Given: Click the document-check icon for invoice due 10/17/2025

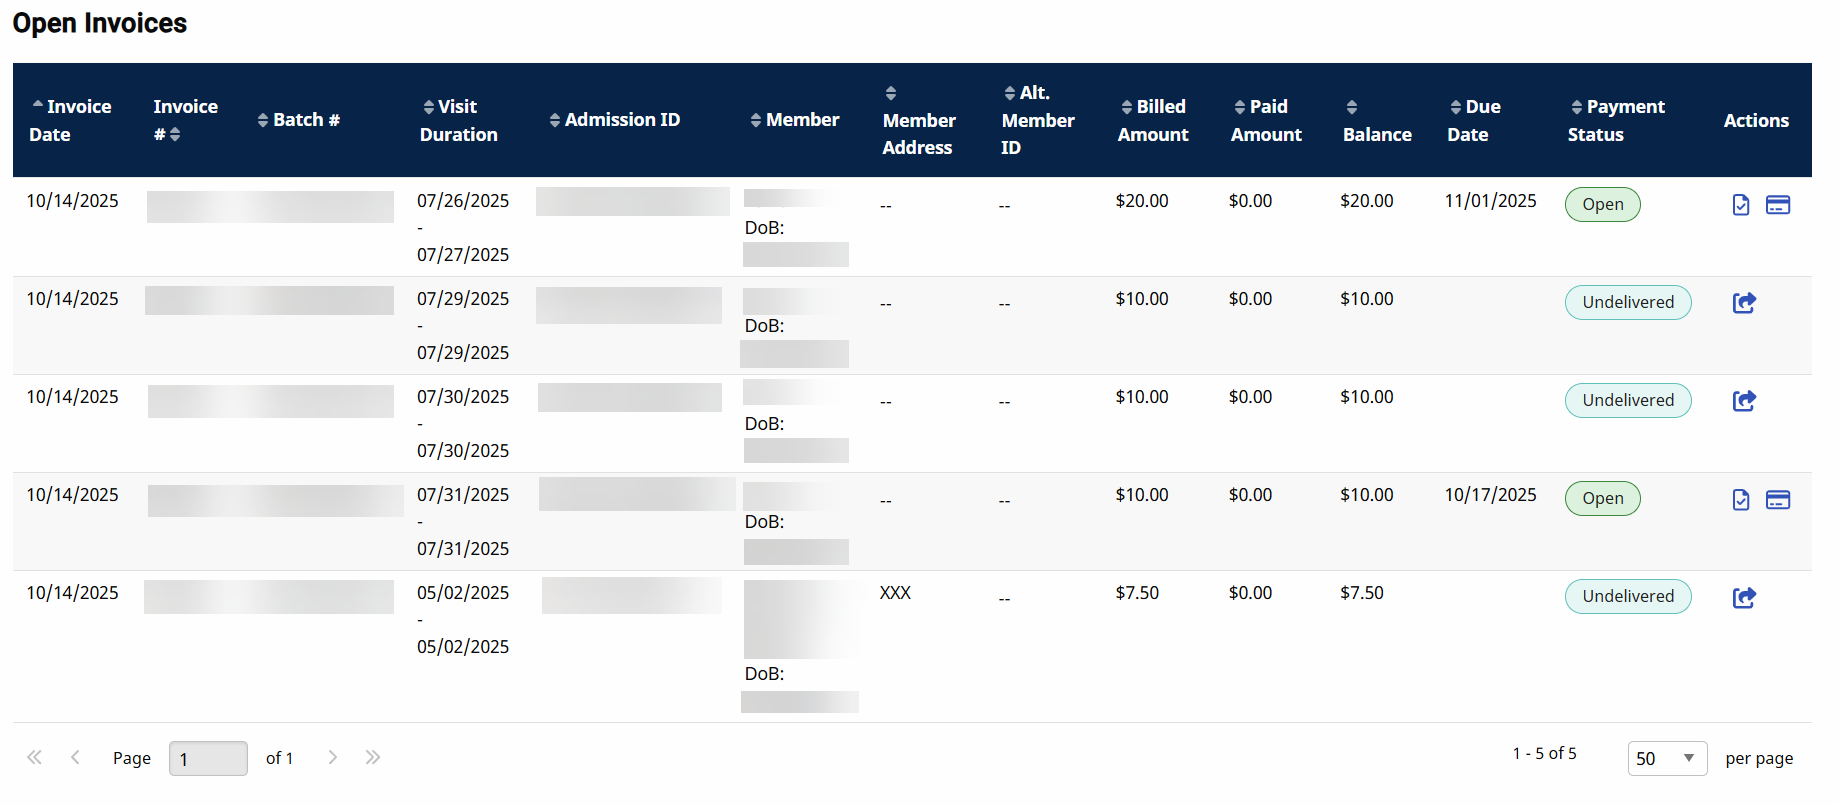Looking at the screenshot, I should (x=1740, y=500).
